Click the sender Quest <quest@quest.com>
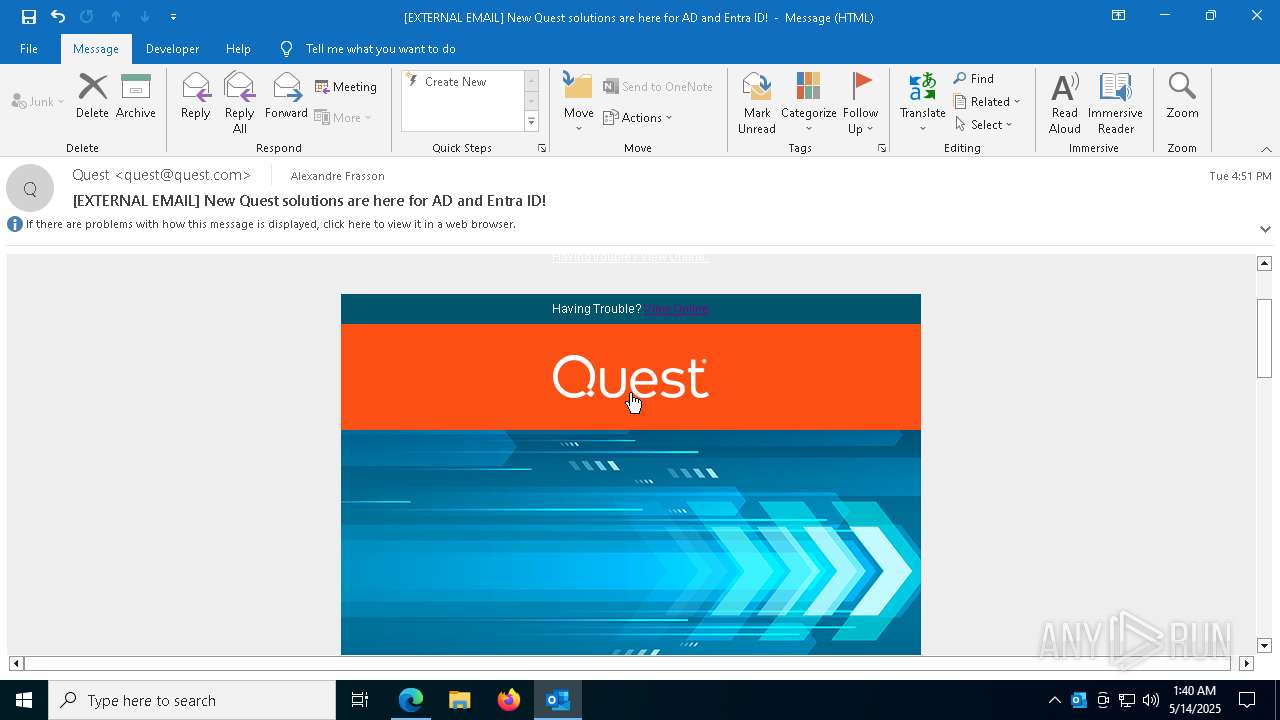The width and height of the screenshot is (1280, 720). tap(161, 175)
